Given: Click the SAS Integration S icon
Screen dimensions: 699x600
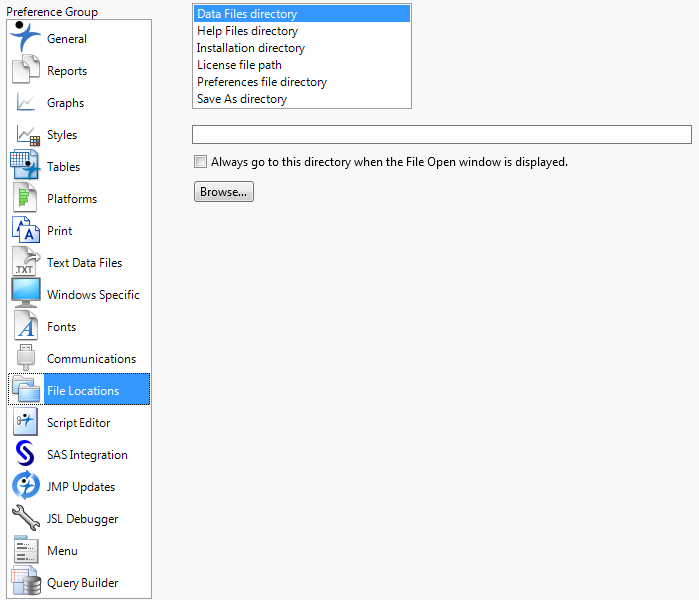Looking at the screenshot, I should coord(25,453).
